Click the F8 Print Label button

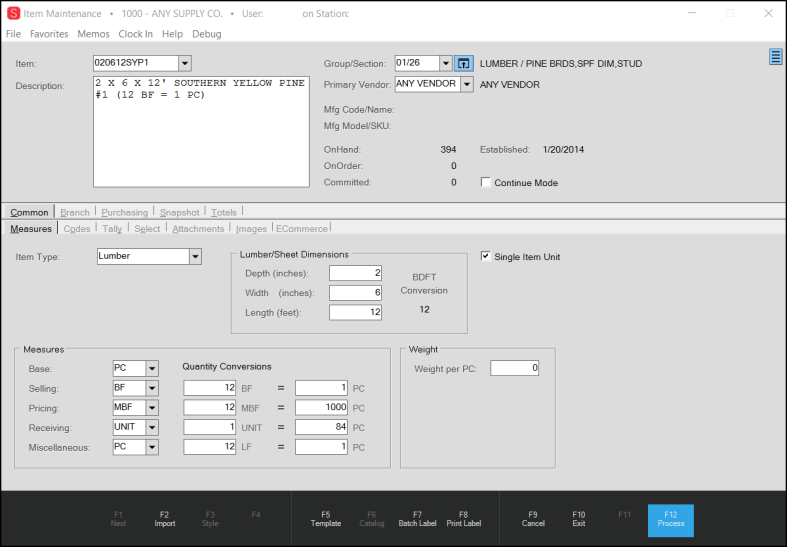pyautogui.click(x=464, y=519)
